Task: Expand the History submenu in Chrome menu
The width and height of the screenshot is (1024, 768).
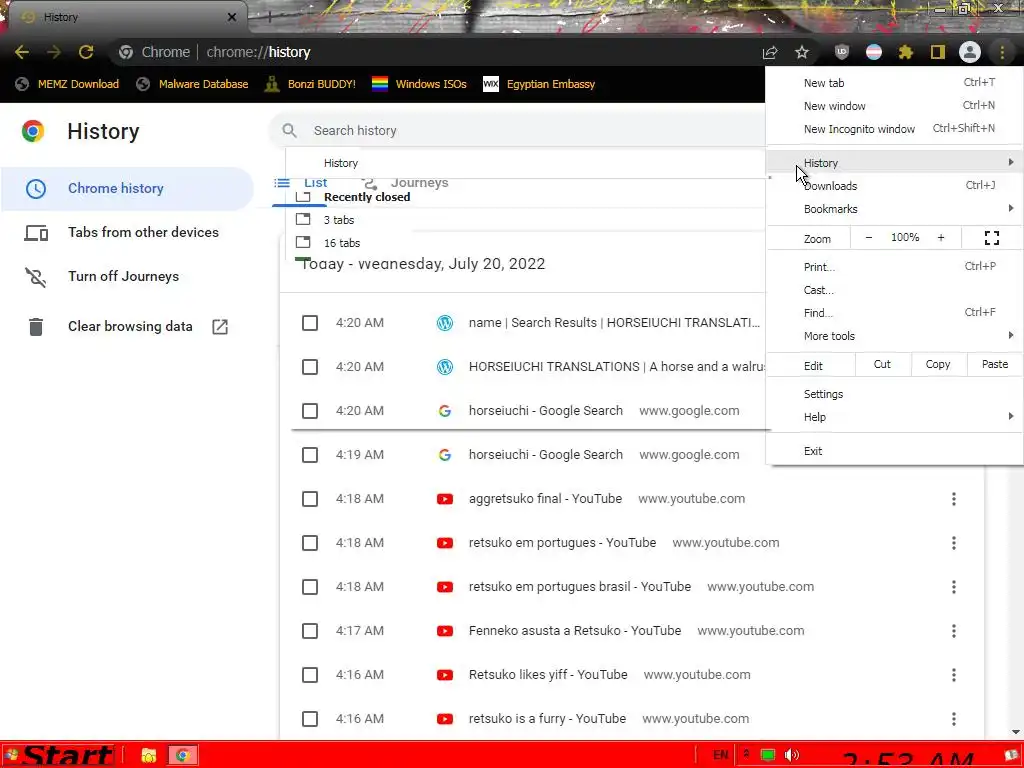Action: click(x=895, y=163)
